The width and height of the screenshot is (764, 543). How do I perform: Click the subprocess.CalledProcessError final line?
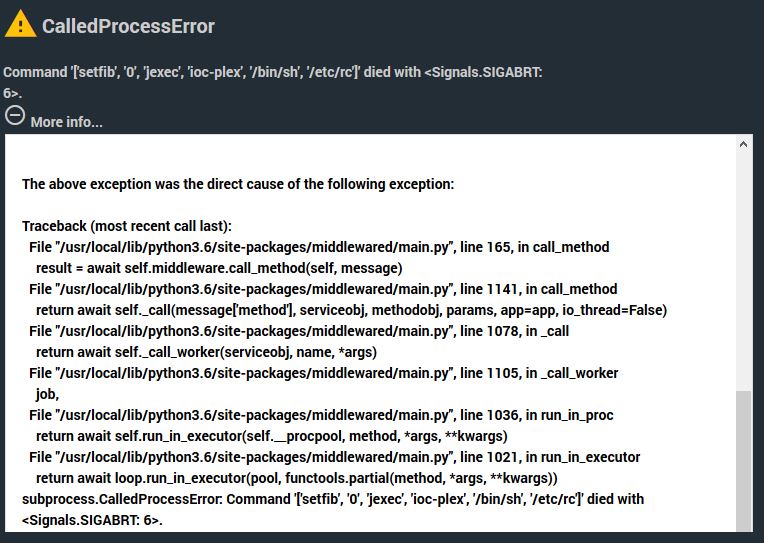pyautogui.click(x=333, y=509)
